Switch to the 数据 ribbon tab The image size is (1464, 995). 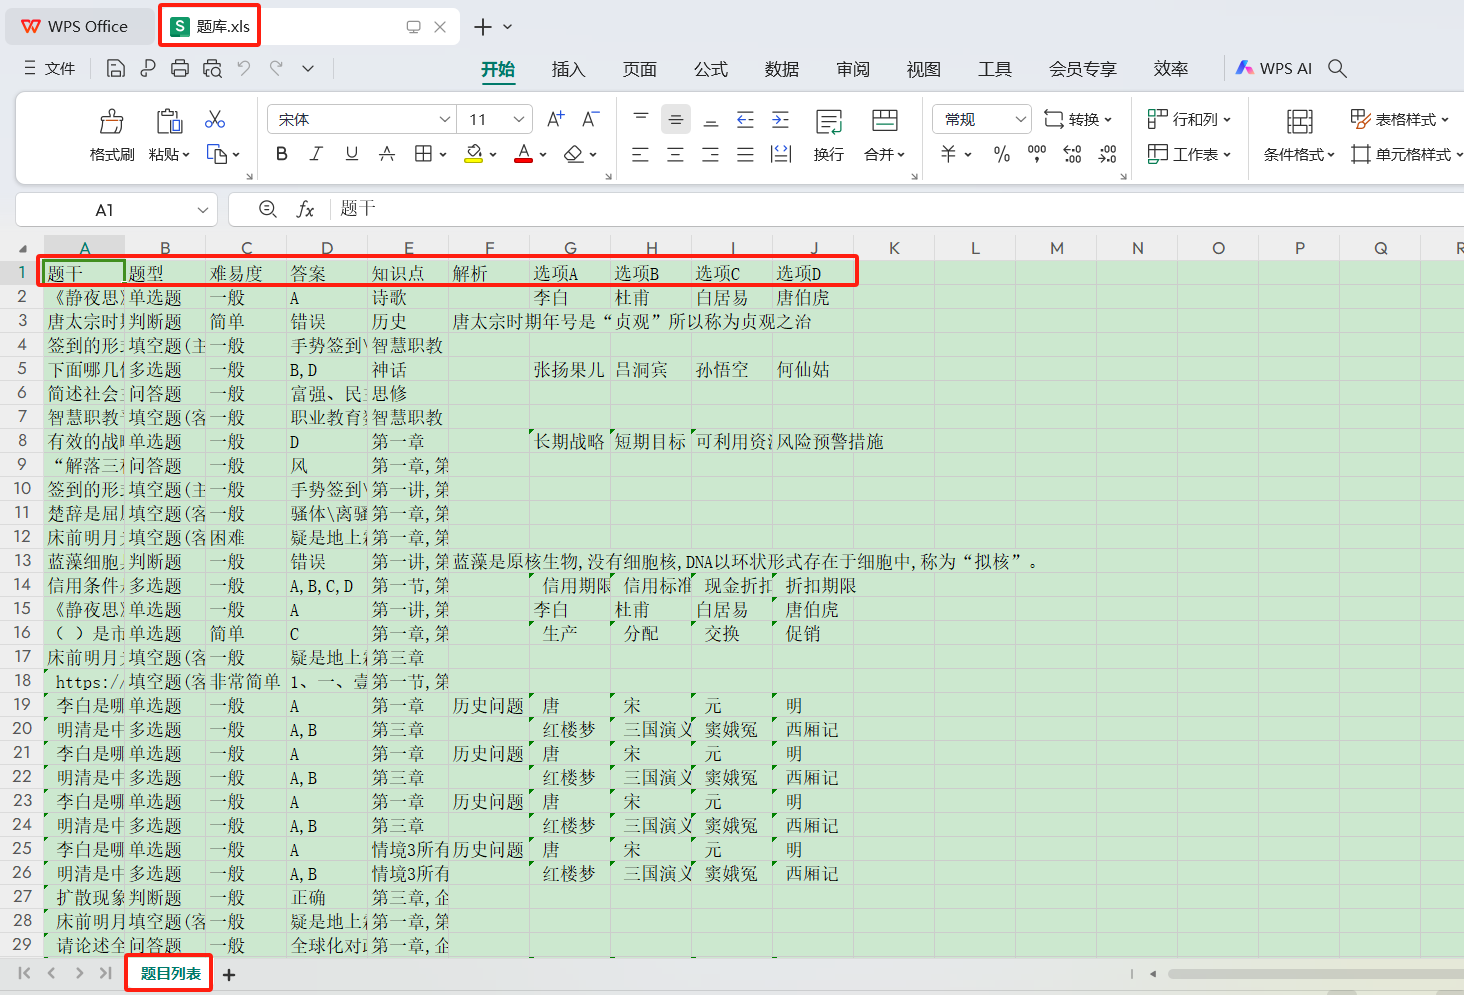coord(781,69)
